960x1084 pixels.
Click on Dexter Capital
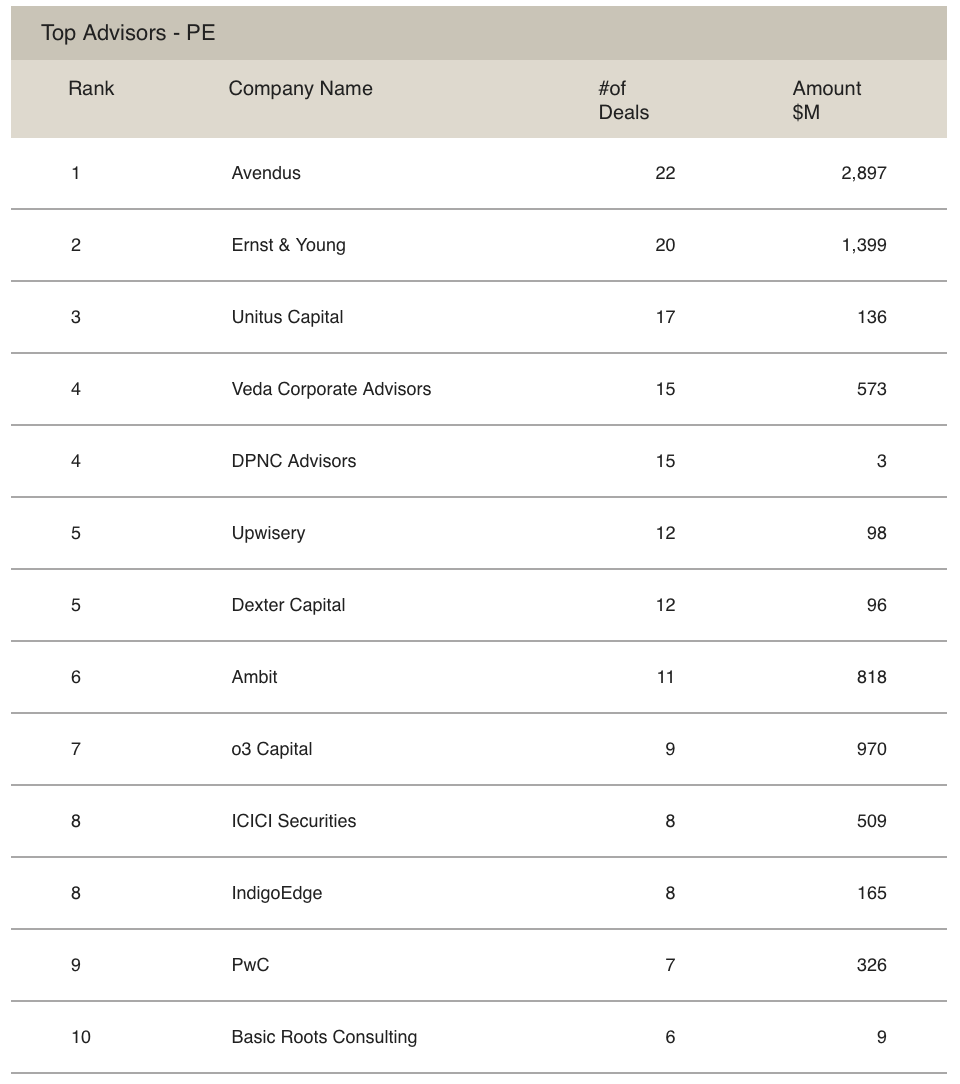coord(288,605)
